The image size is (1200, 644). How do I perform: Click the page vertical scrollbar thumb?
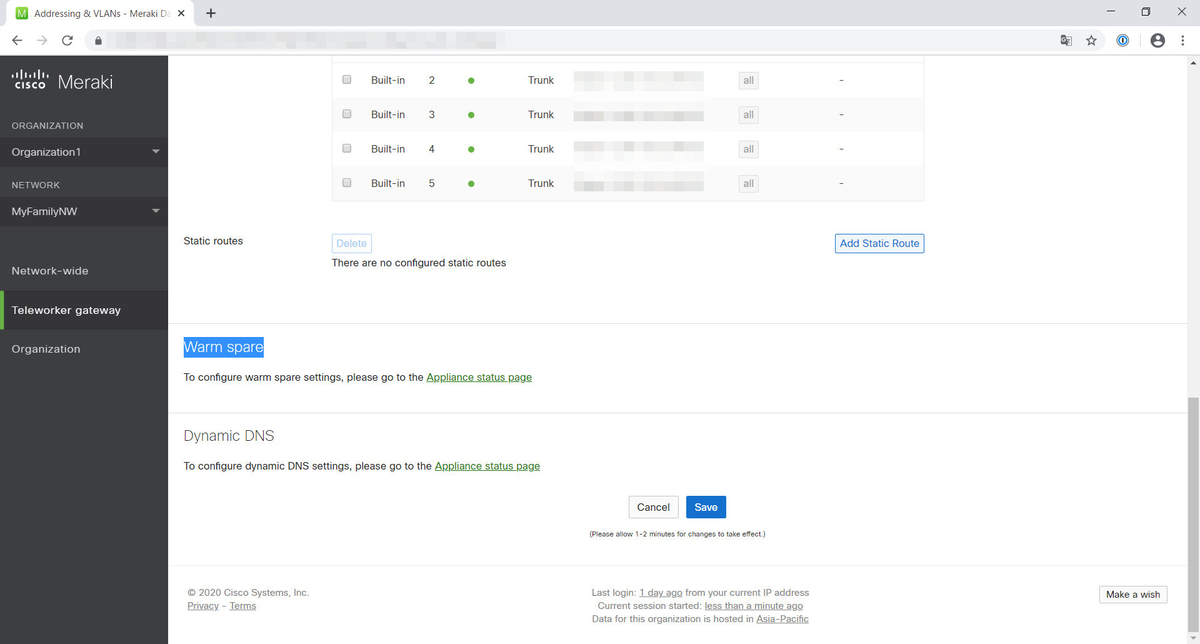(1191, 513)
